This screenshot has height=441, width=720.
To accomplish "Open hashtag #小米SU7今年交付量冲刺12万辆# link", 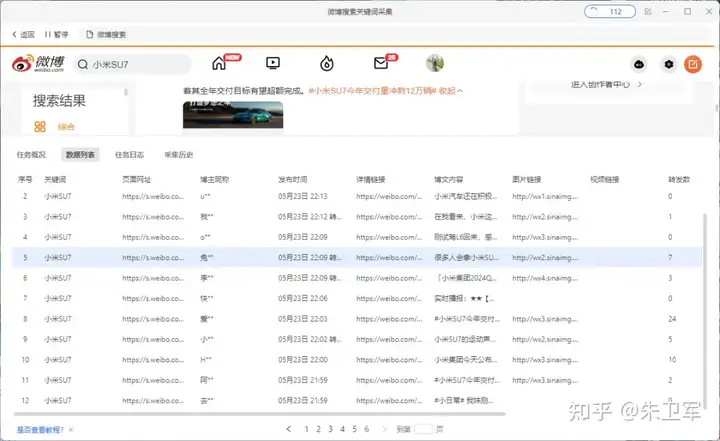I will pyautogui.click(x=372, y=91).
